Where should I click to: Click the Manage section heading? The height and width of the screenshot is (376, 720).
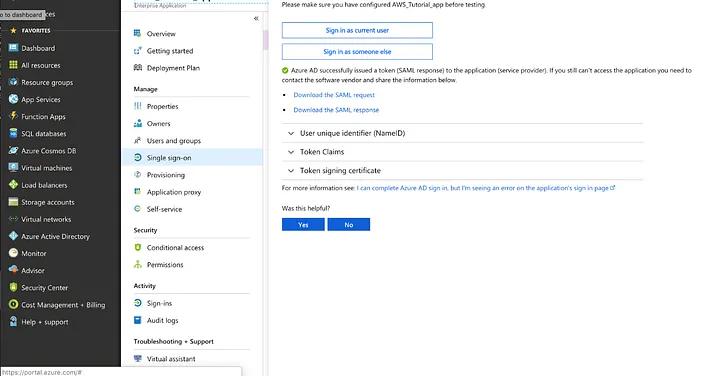point(146,89)
